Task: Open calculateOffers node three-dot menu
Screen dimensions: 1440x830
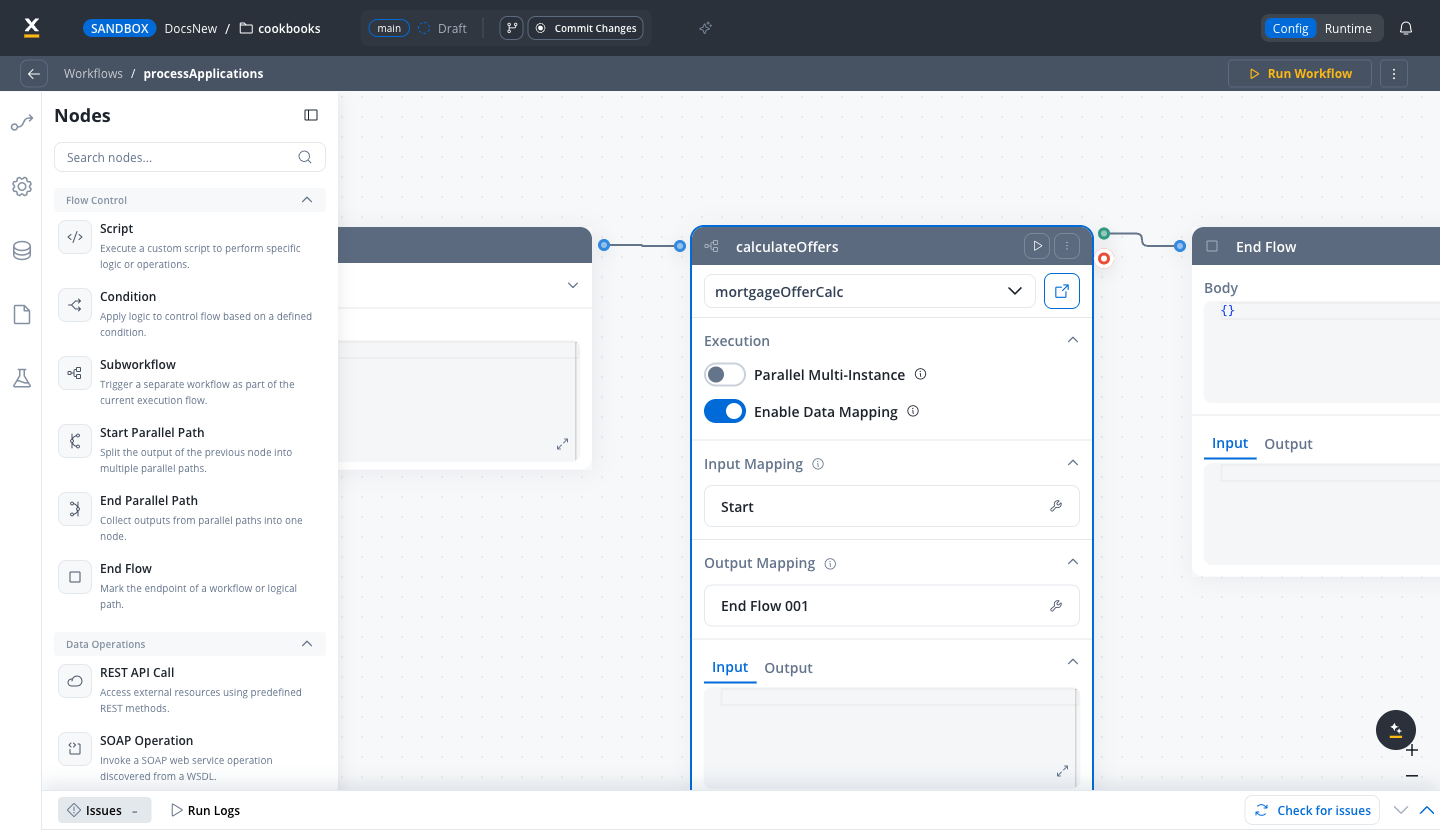Action: coord(1067,246)
